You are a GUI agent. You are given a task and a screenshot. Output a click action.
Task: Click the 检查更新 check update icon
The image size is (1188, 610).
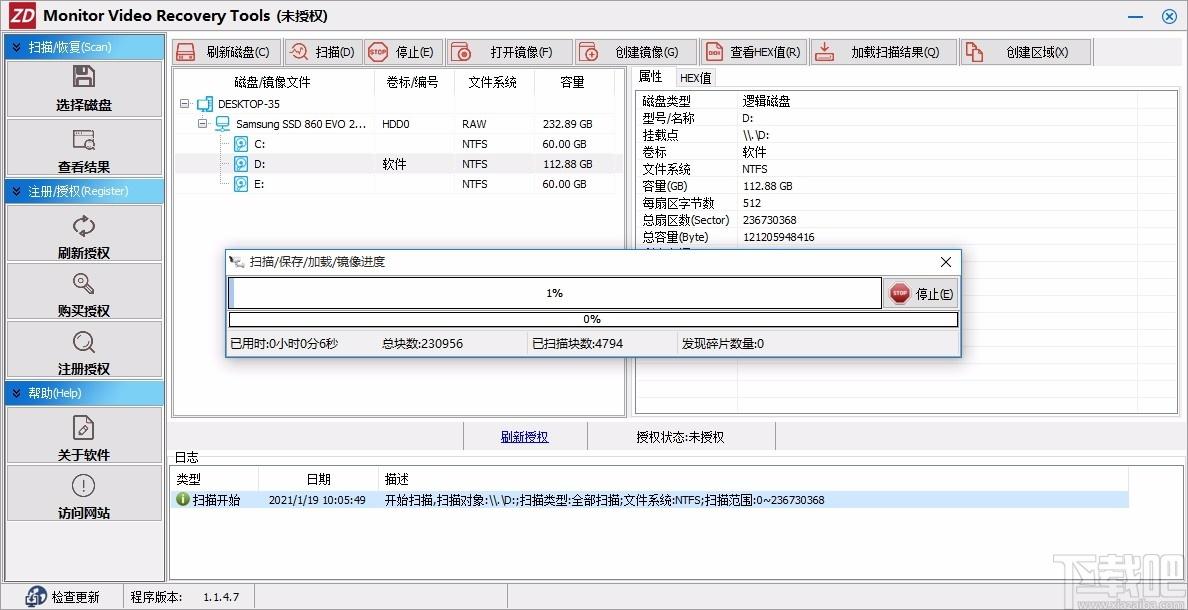click(x=36, y=597)
